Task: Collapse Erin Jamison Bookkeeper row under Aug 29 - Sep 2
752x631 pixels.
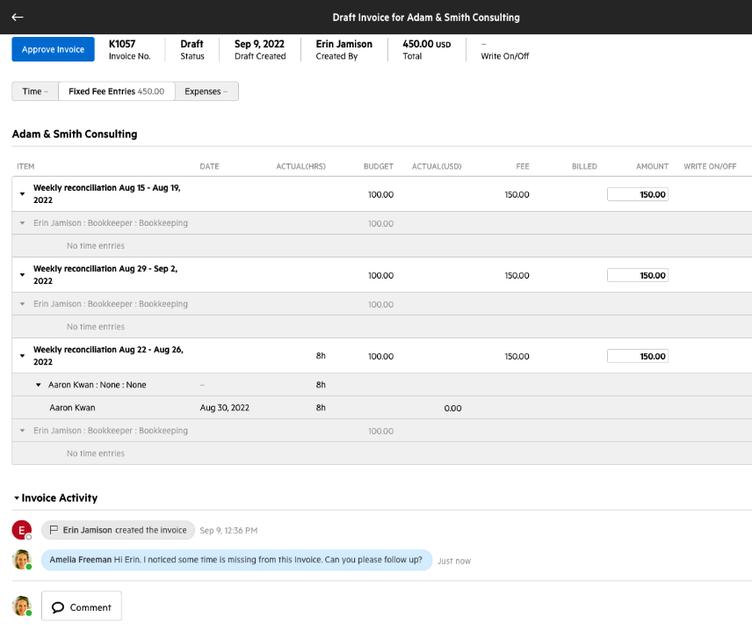Action: pyautogui.click(x=22, y=304)
